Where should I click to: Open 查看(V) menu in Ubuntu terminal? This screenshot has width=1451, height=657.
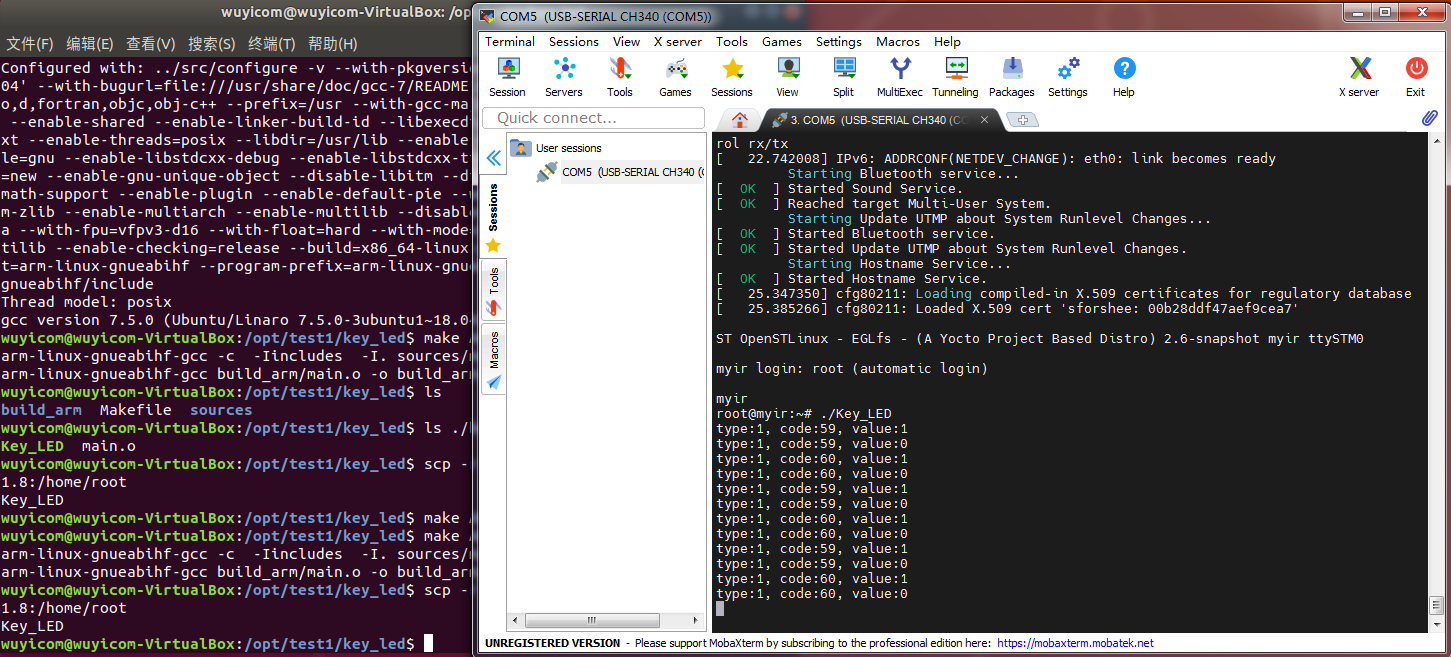click(151, 44)
